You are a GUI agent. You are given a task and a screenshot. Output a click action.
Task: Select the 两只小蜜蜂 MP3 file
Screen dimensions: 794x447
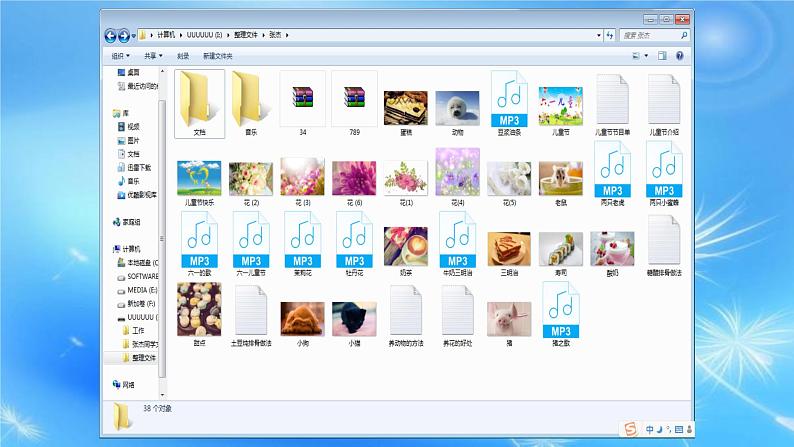(664, 174)
